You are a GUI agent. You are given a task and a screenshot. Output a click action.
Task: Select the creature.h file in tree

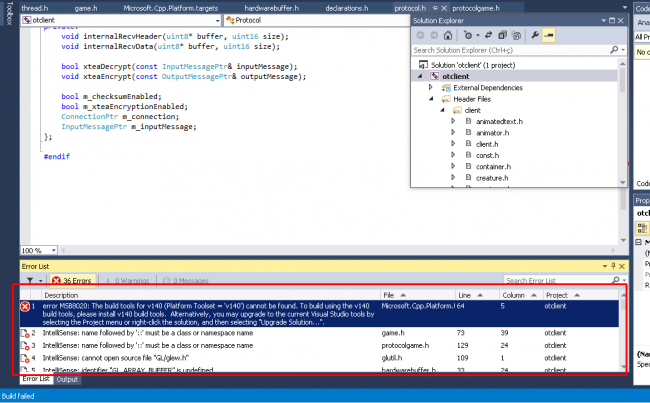point(492,178)
